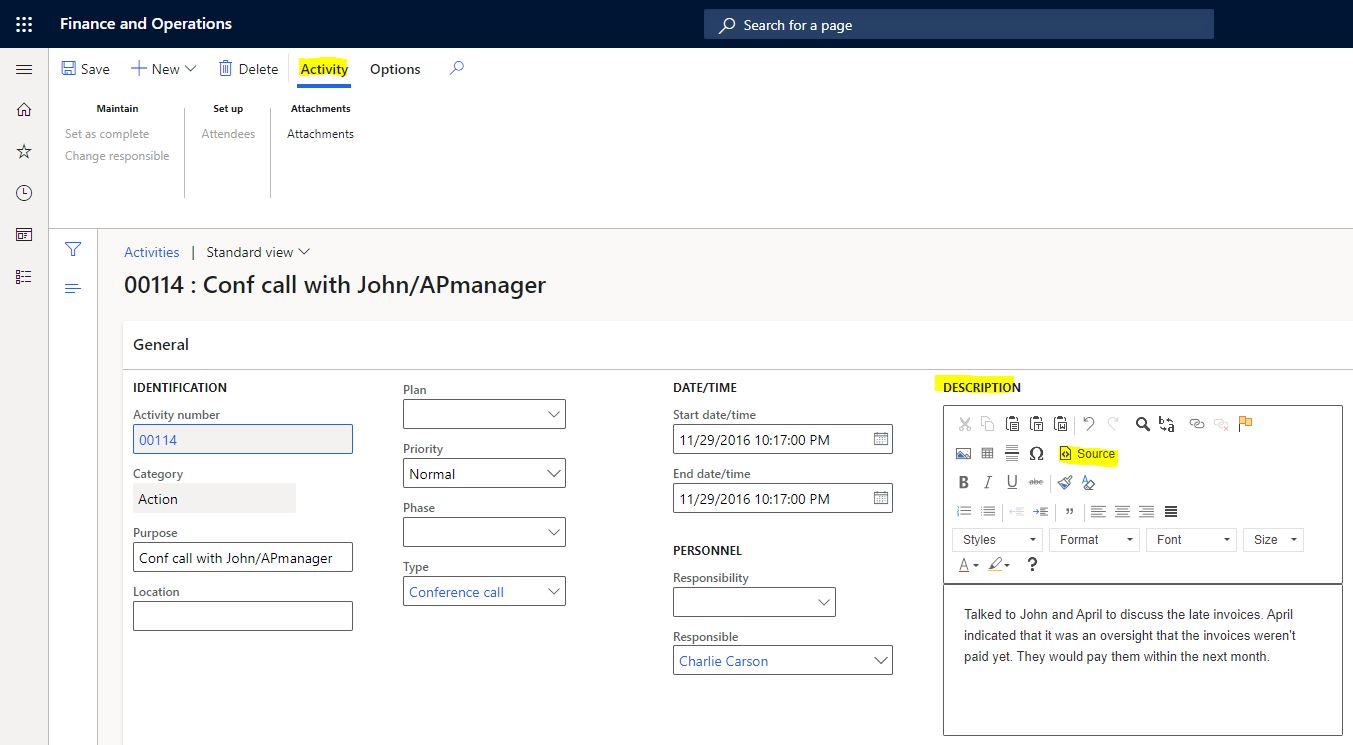The width and height of the screenshot is (1353, 745).
Task: Open the app launcher waffle menu
Action: 24,24
